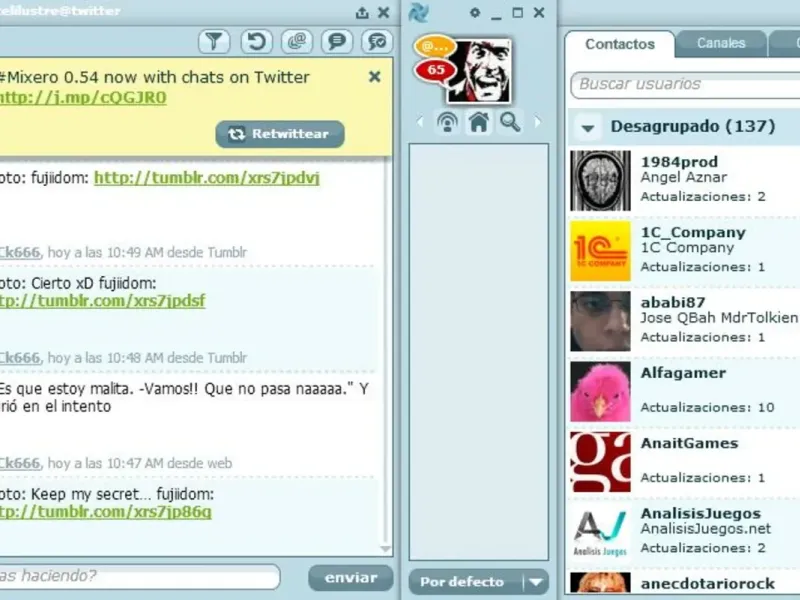Click the ababi87 avatar

(x=601, y=321)
